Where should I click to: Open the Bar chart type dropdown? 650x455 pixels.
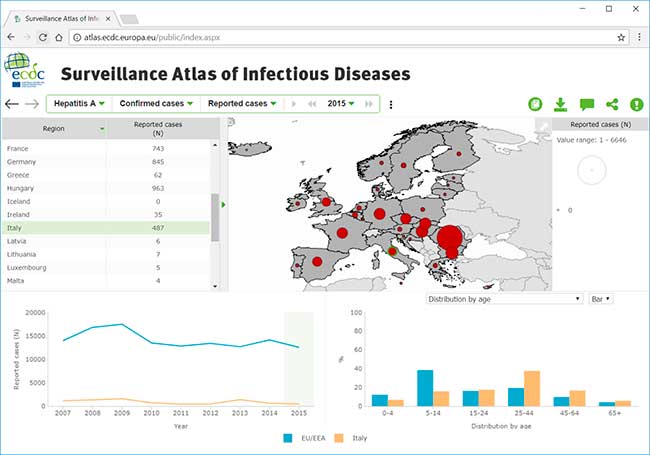pyautogui.click(x=601, y=299)
